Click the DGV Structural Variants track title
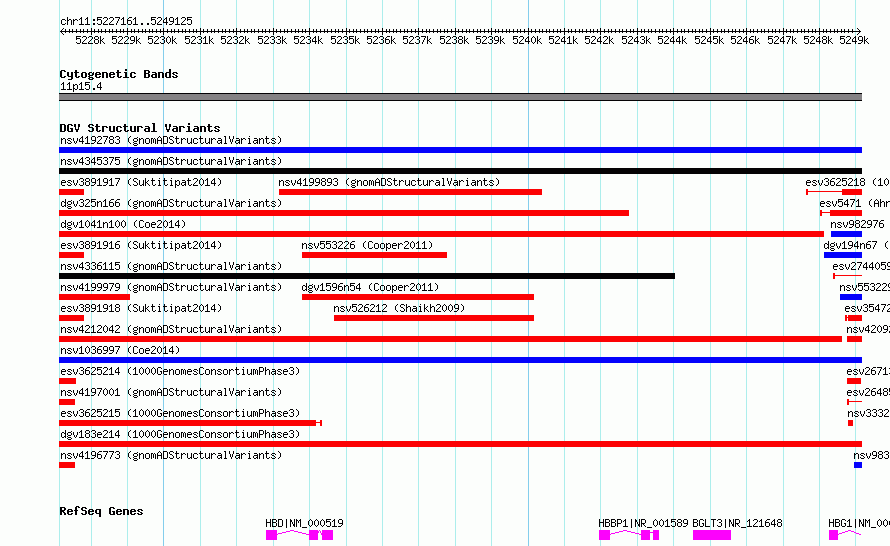The image size is (890, 546). [x=140, y=128]
